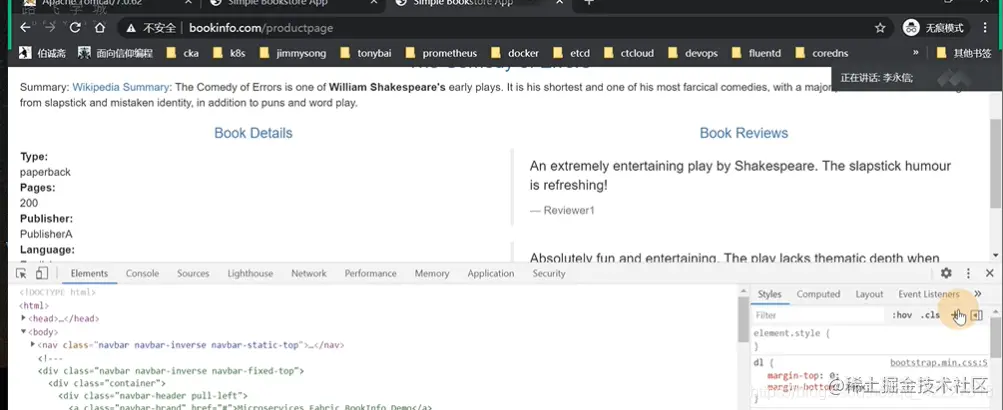Click the address bar URL bookinfo.com/productpage
The width and height of the screenshot is (1003, 410).
pyautogui.click(x=261, y=28)
